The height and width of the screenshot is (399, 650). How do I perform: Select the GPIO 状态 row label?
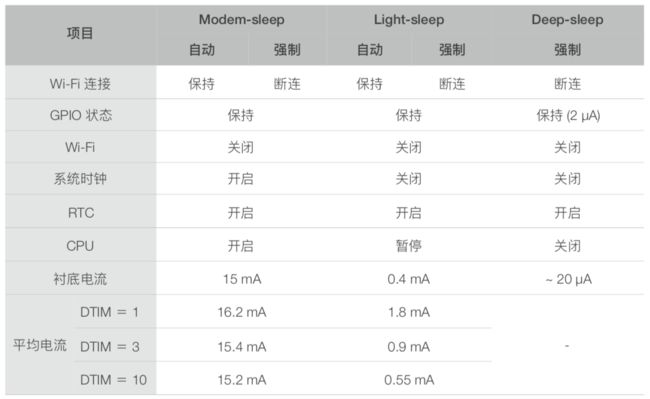pyautogui.click(x=81, y=115)
